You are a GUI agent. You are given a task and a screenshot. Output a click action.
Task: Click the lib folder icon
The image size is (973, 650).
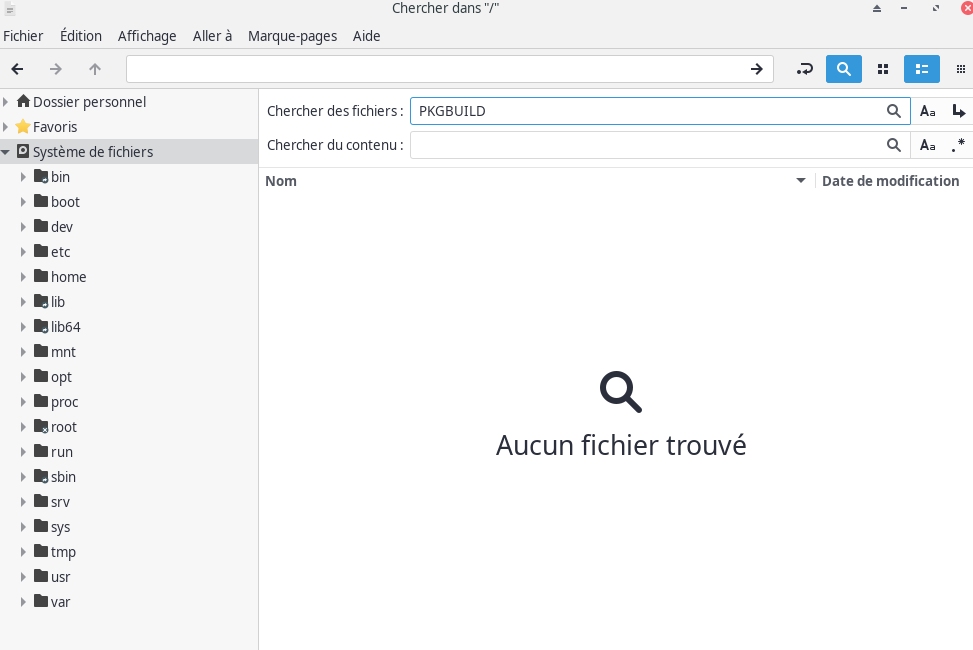(x=41, y=301)
